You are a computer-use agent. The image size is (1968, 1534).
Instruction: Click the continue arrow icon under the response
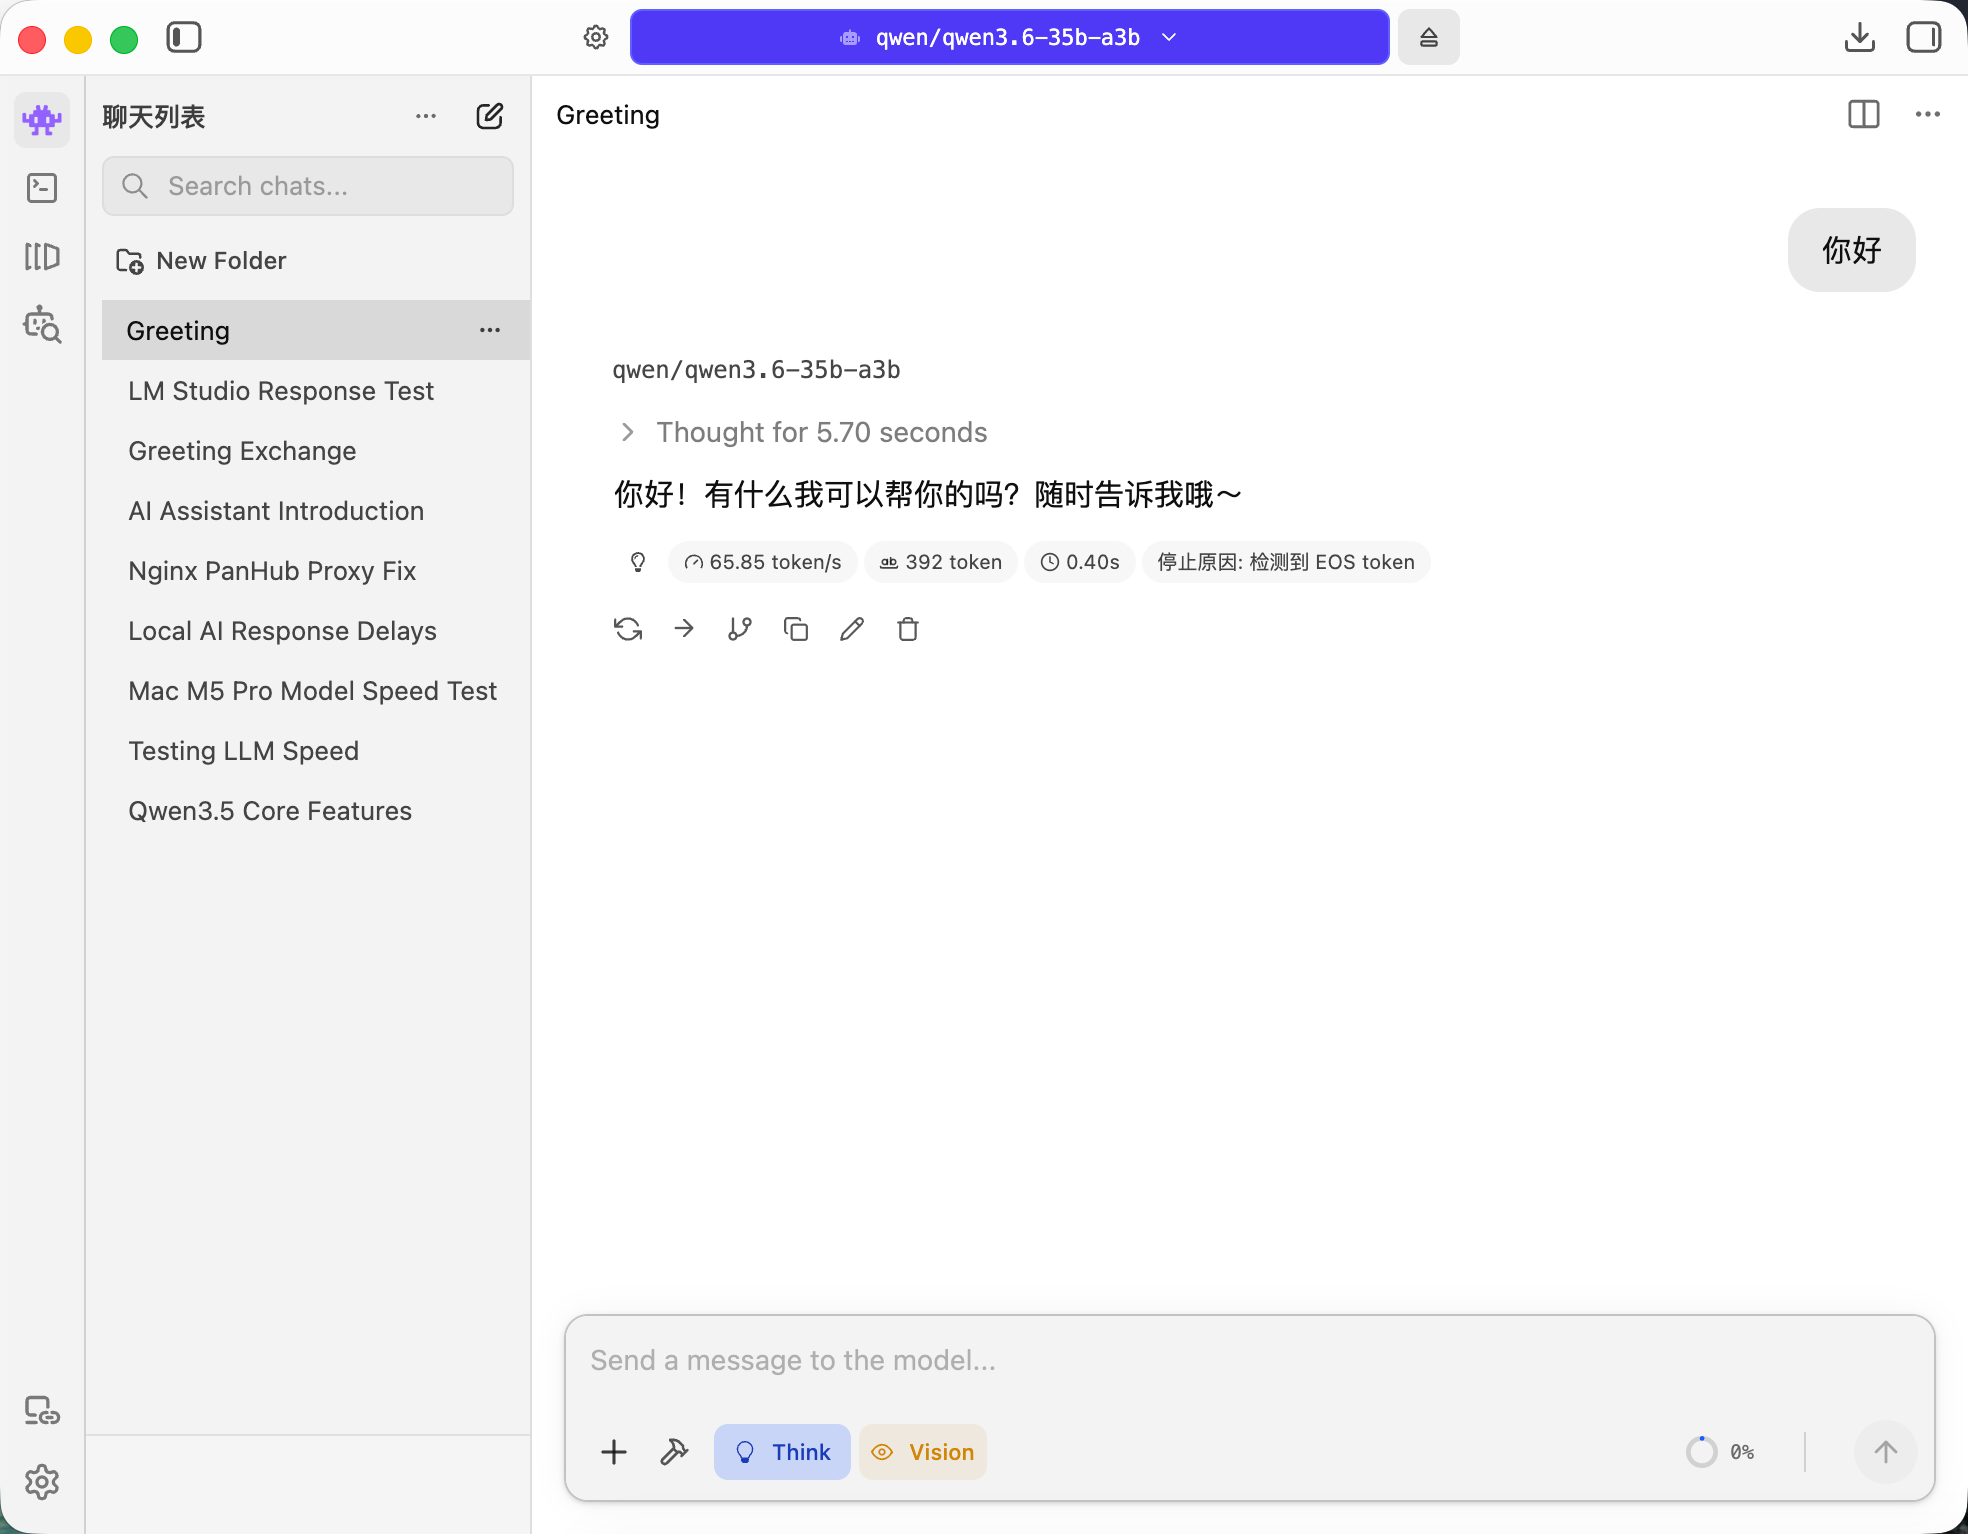pos(684,629)
